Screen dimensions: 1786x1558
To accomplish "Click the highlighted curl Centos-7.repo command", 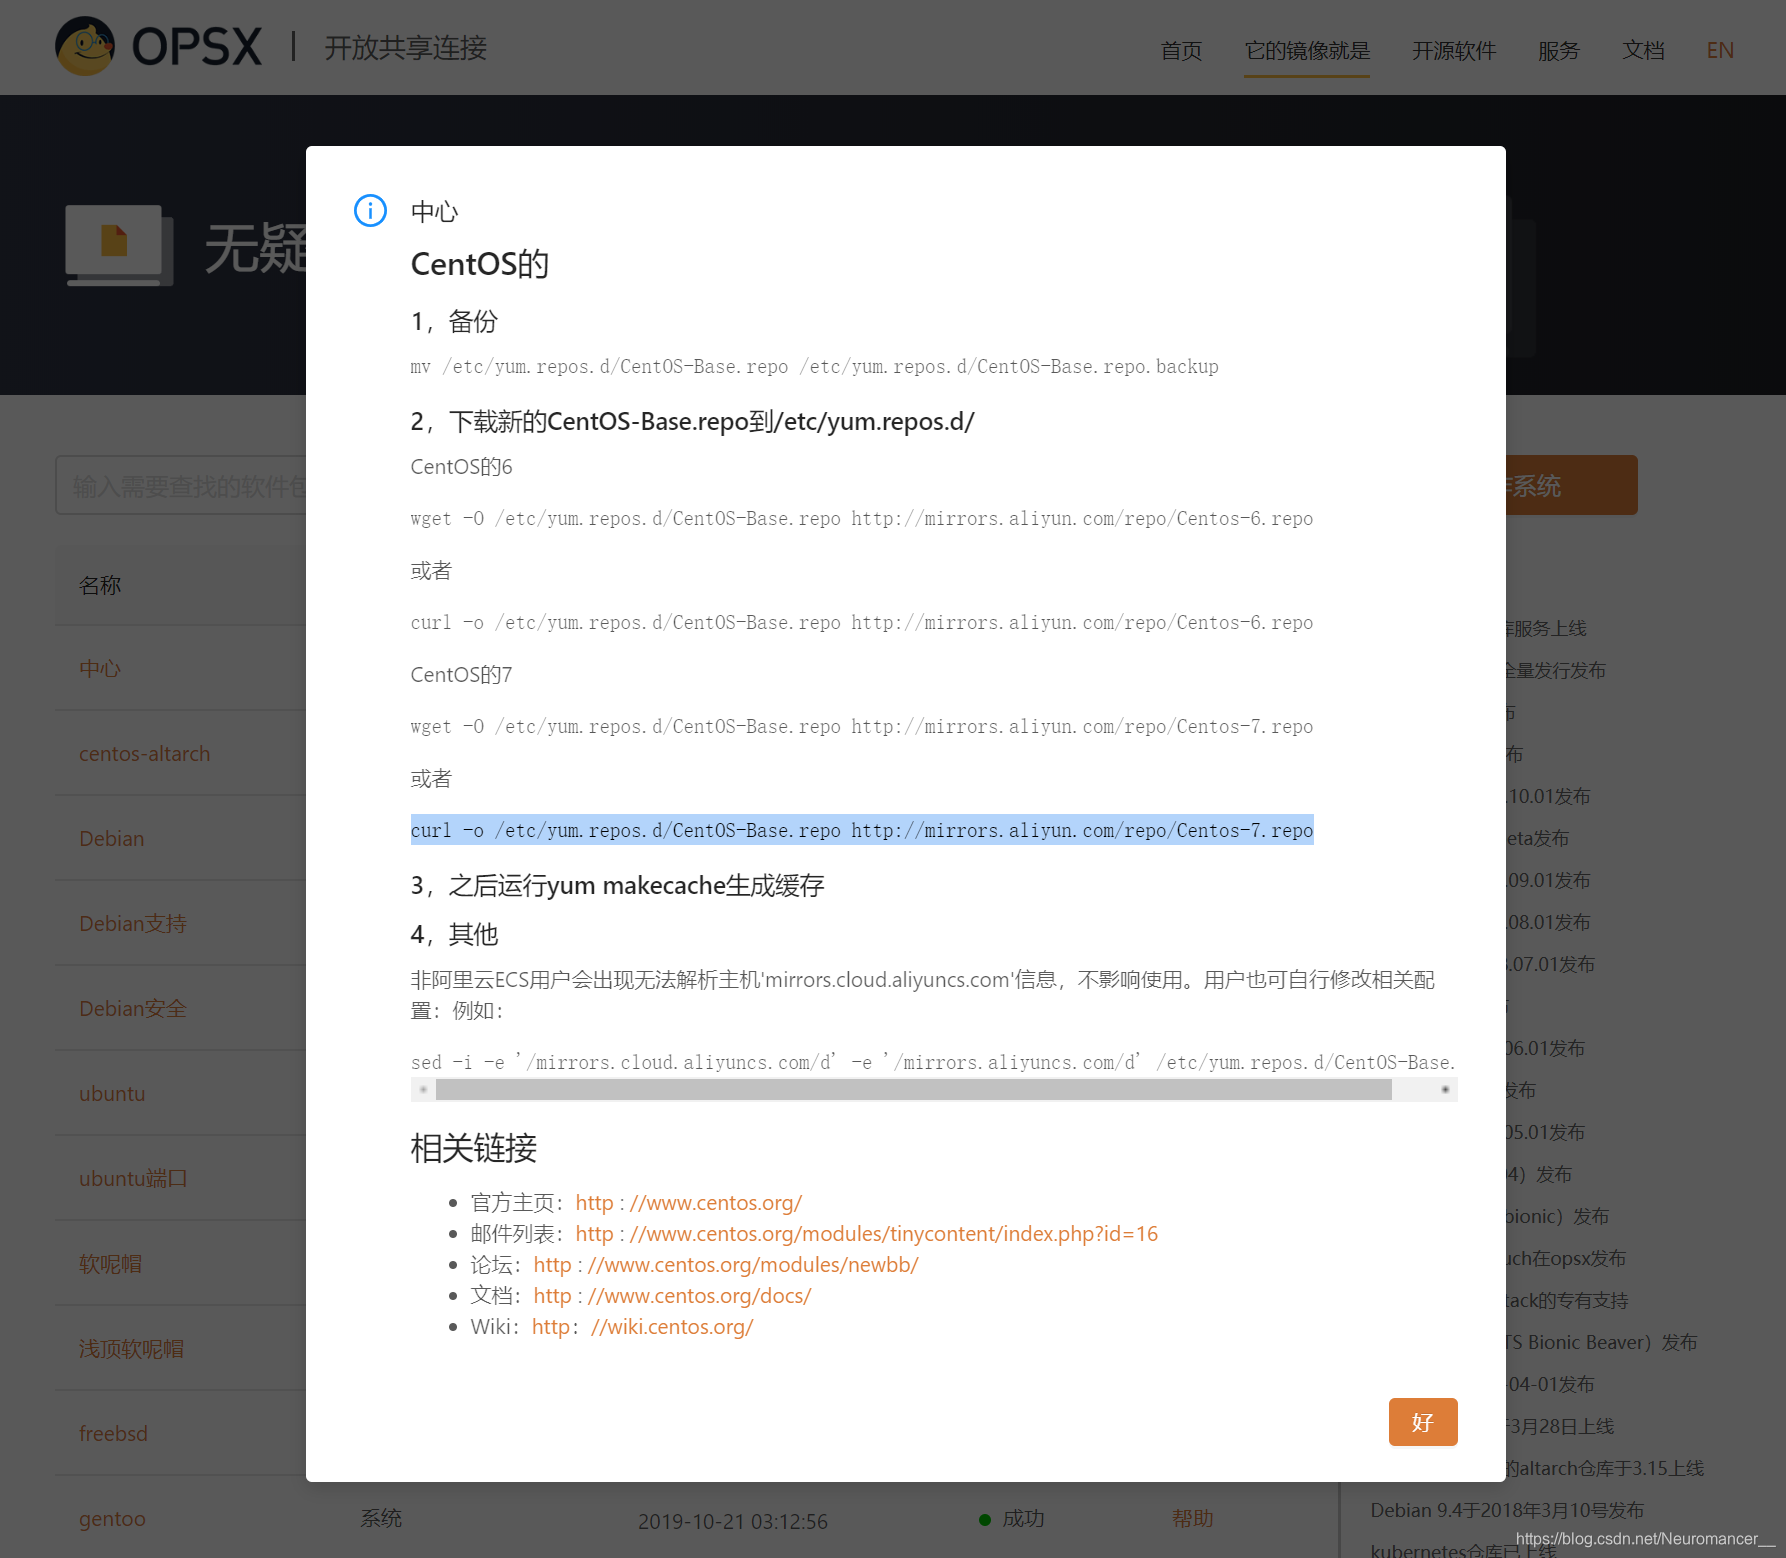I will pyautogui.click(x=862, y=830).
